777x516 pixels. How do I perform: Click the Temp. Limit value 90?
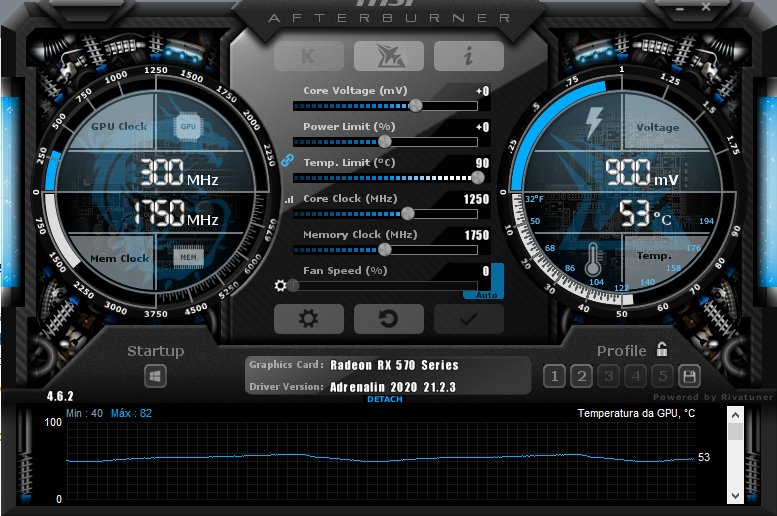pyautogui.click(x=482, y=163)
